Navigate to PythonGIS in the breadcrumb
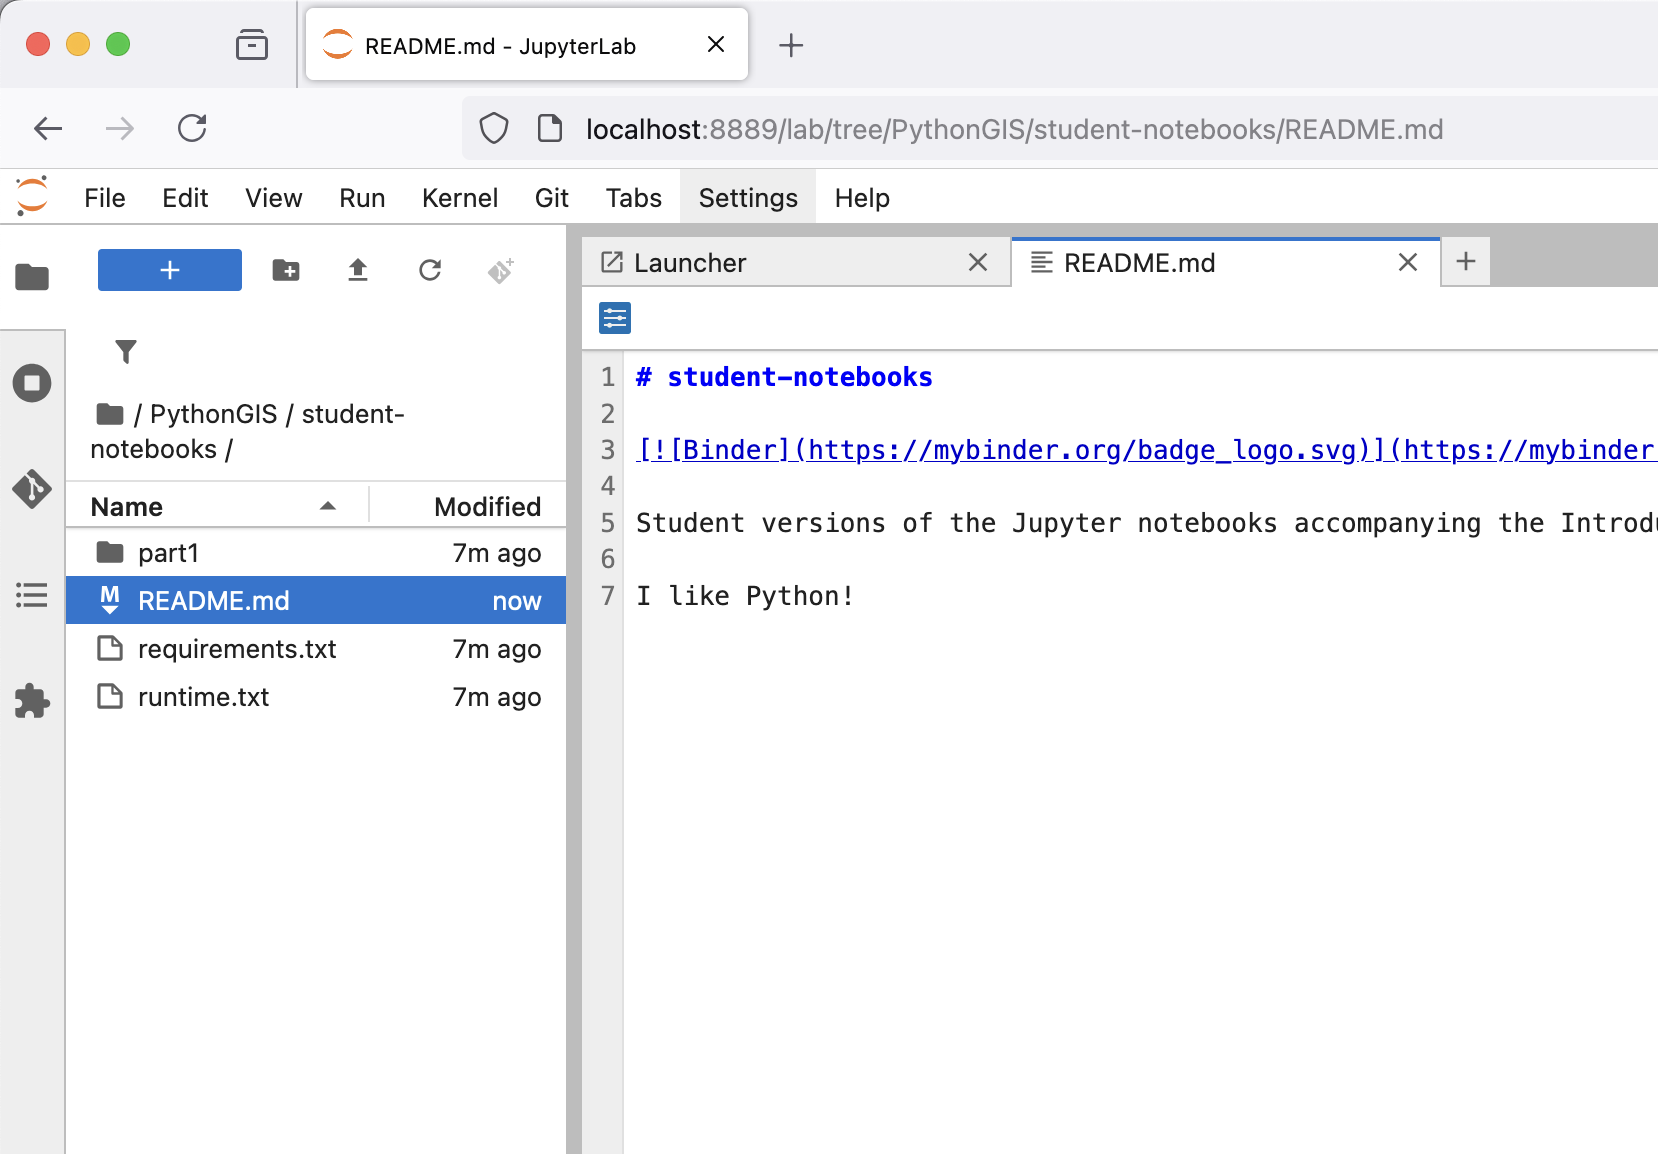This screenshot has width=1658, height=1154. coord(213,414)
